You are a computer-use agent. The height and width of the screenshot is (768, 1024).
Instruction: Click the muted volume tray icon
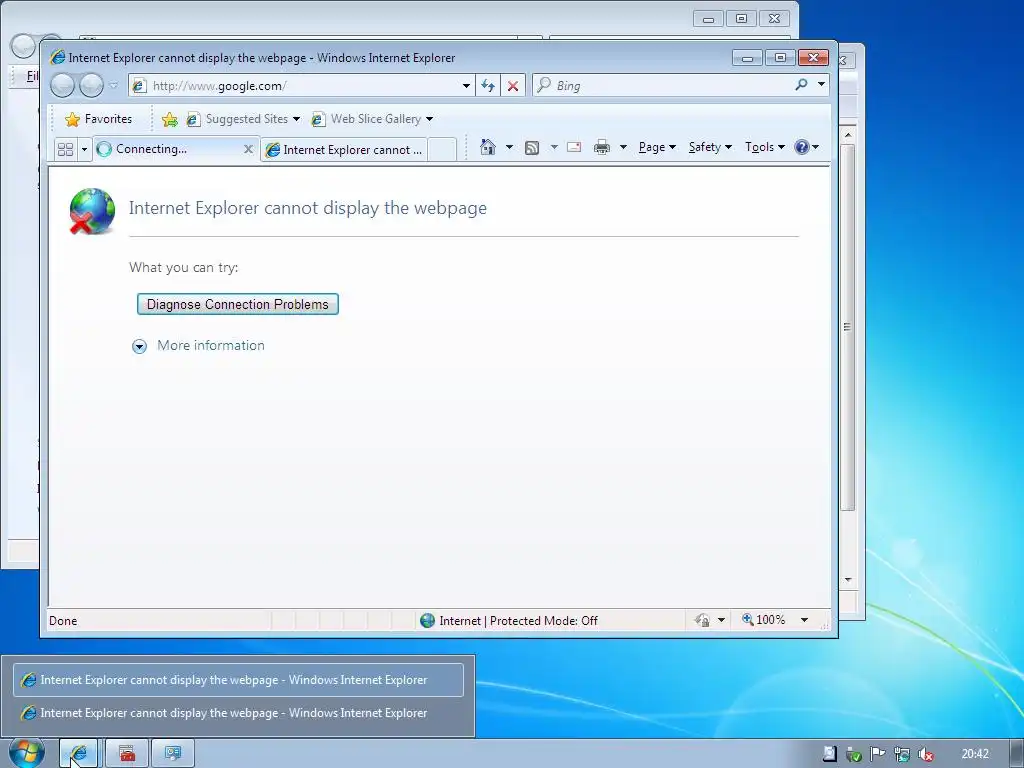[x=925, y=754]
